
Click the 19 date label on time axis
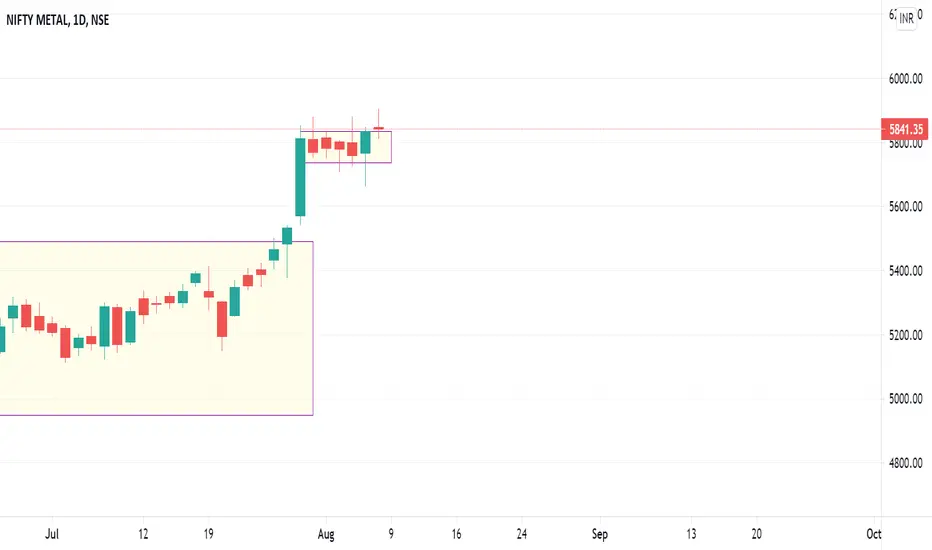208,534
